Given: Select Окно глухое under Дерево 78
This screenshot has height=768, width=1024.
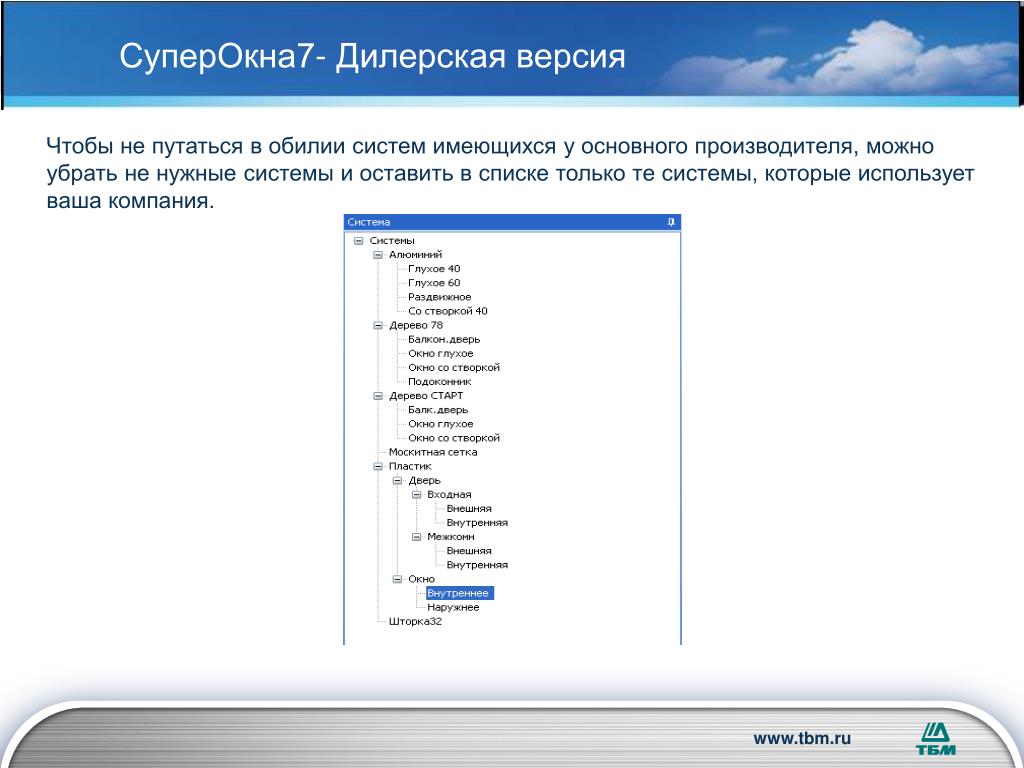Looking at the screenshot, I should [441, 353].
